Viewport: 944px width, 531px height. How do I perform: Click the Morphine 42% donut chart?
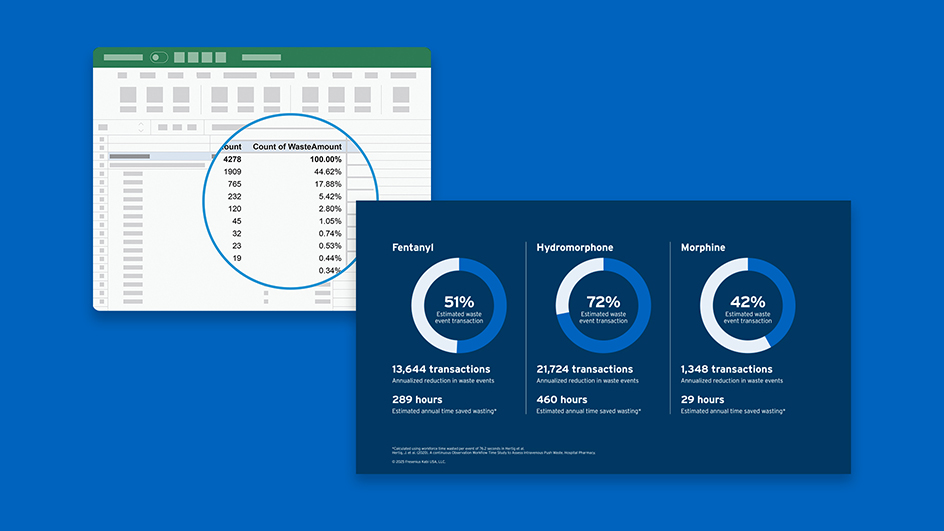tap(747, 306)
